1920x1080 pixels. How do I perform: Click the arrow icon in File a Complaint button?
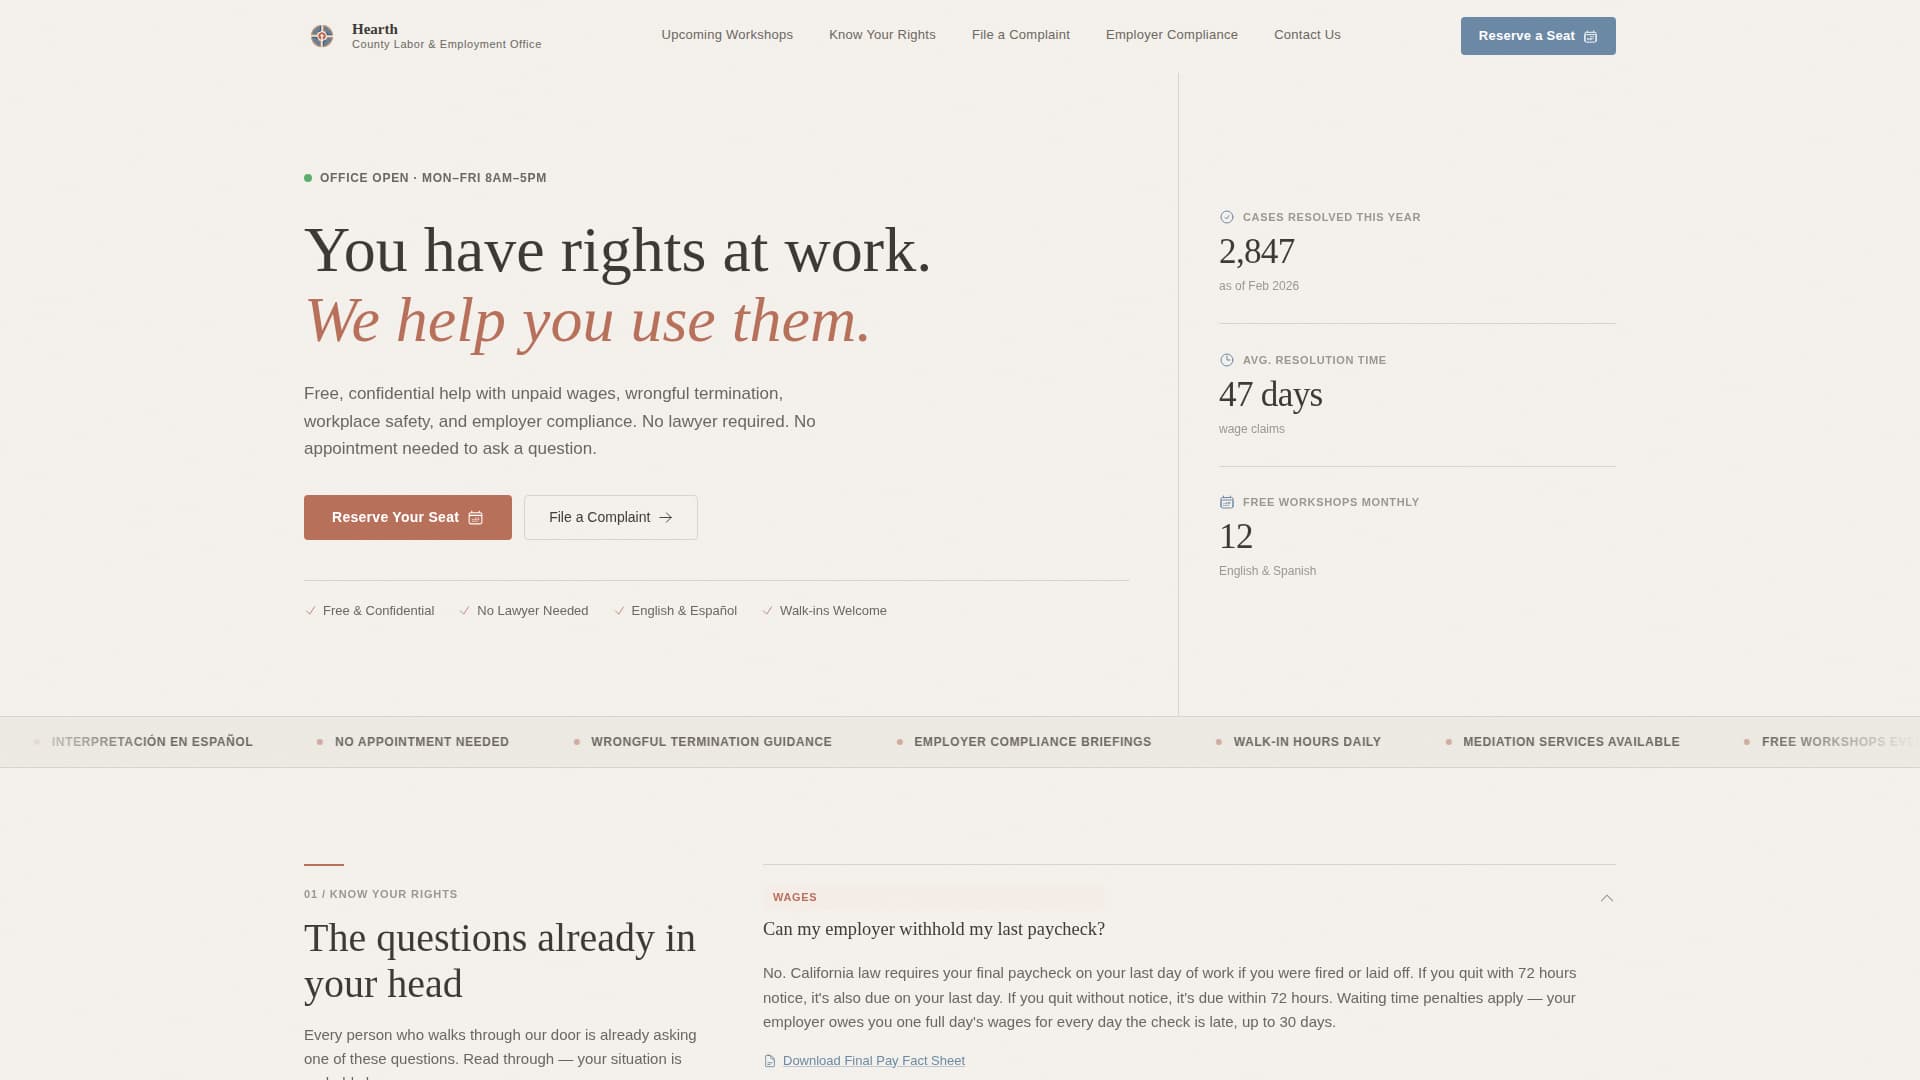pyautogui.click(x=666, y=518)
